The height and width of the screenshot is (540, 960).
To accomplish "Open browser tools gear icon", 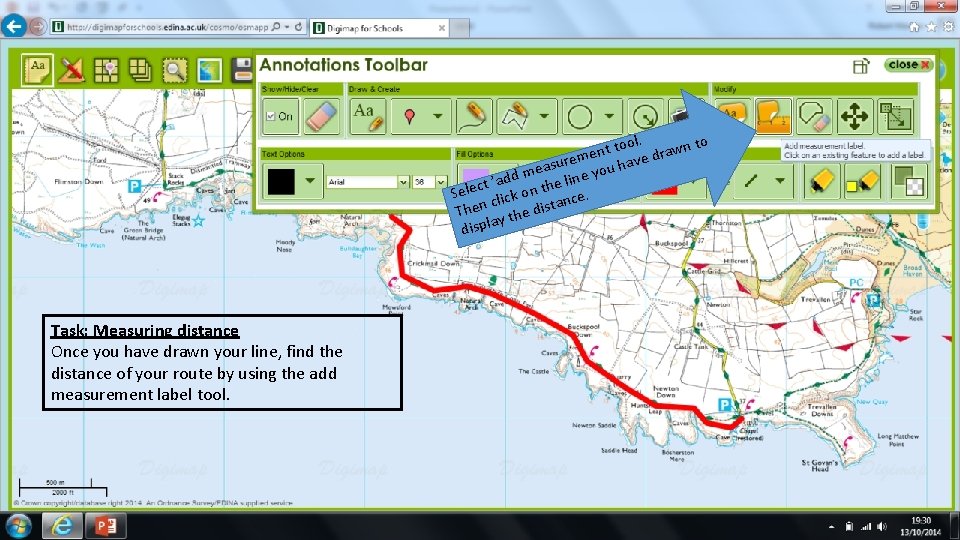I will coord(948,27).
